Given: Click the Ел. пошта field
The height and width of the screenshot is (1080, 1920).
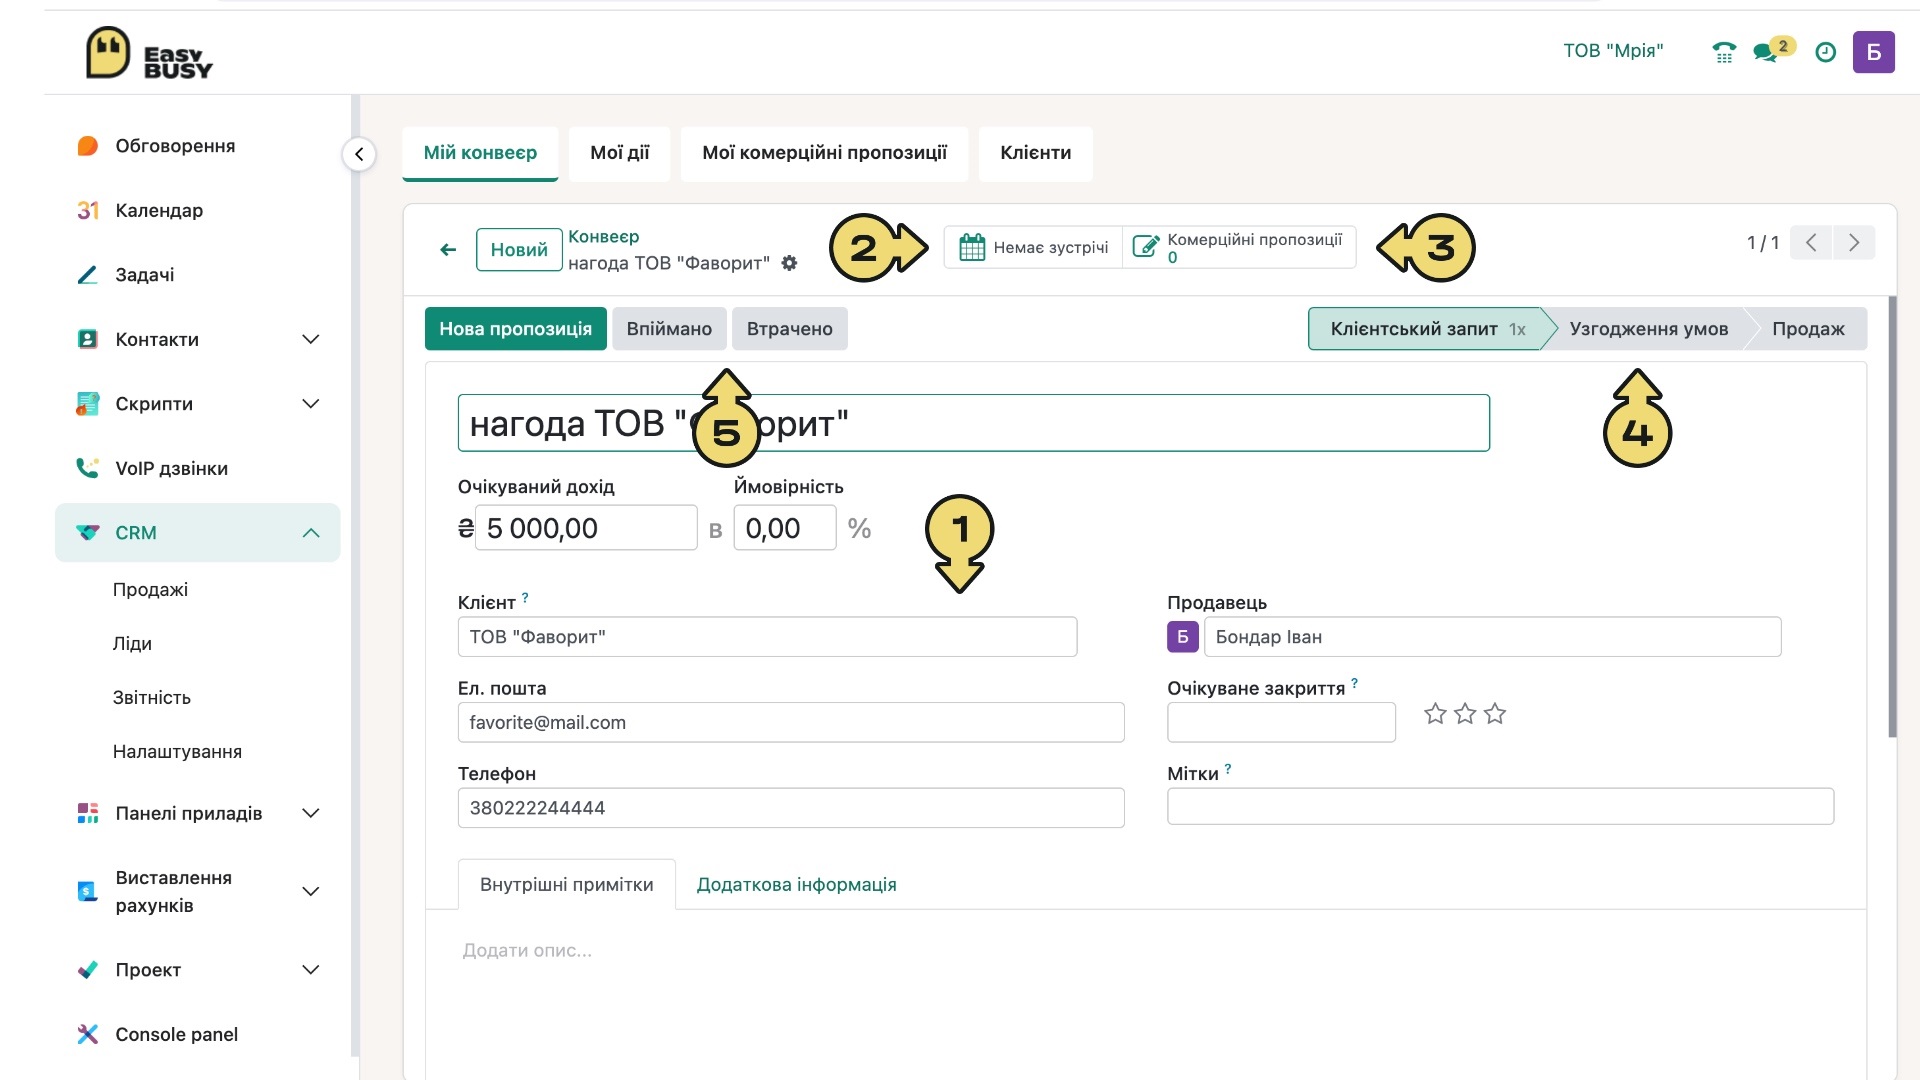Looking at the screenshot, I should [790, 723].
